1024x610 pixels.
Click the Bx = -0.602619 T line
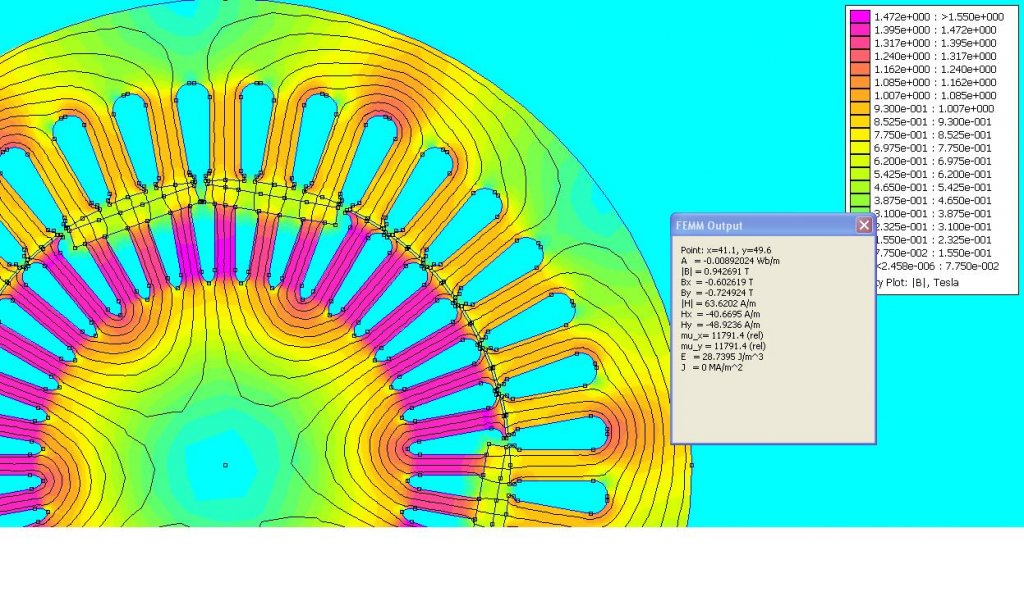(716, 282)
